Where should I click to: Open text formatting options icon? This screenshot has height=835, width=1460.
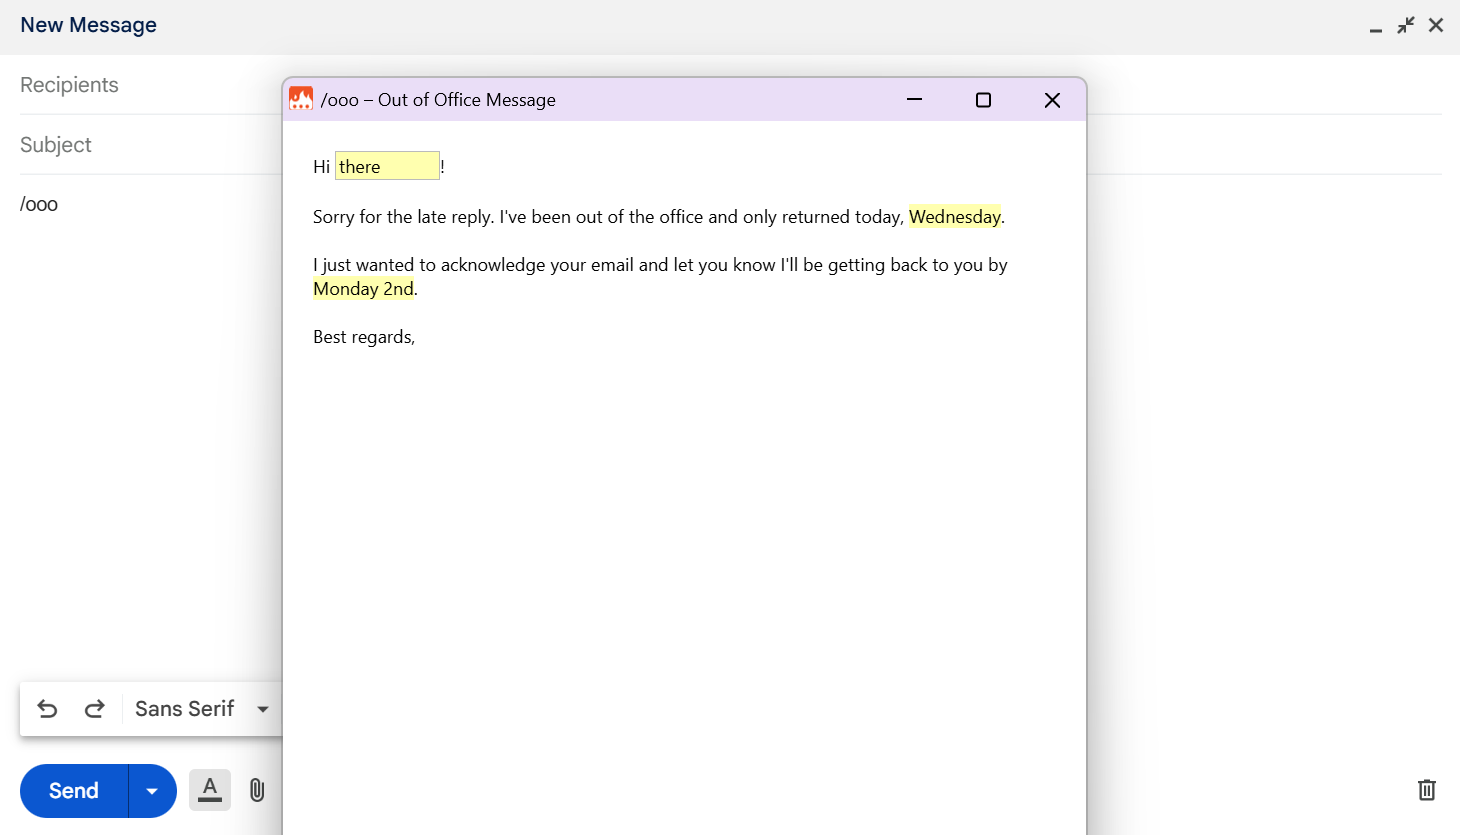pos(210,790)
